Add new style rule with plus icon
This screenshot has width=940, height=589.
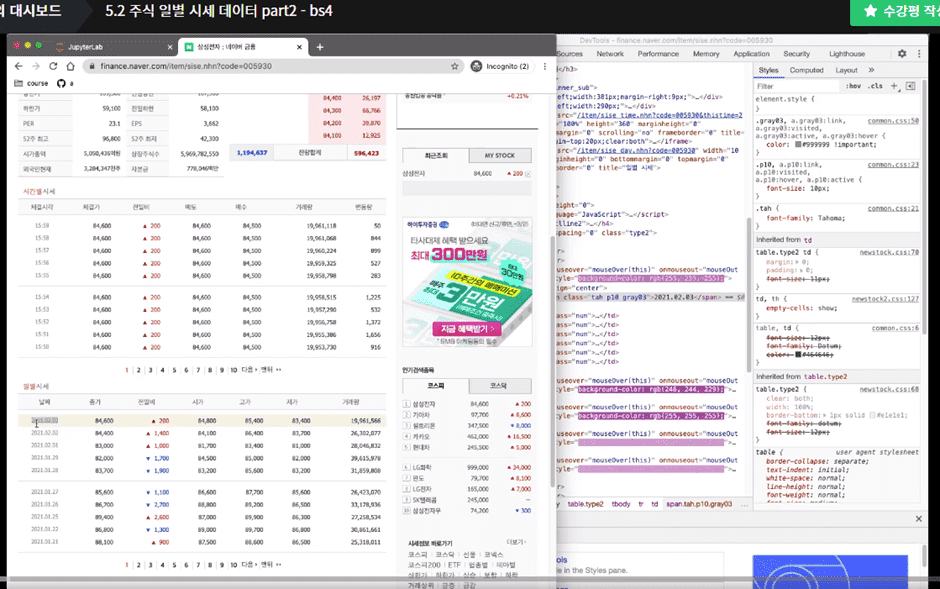coord(894,86)
